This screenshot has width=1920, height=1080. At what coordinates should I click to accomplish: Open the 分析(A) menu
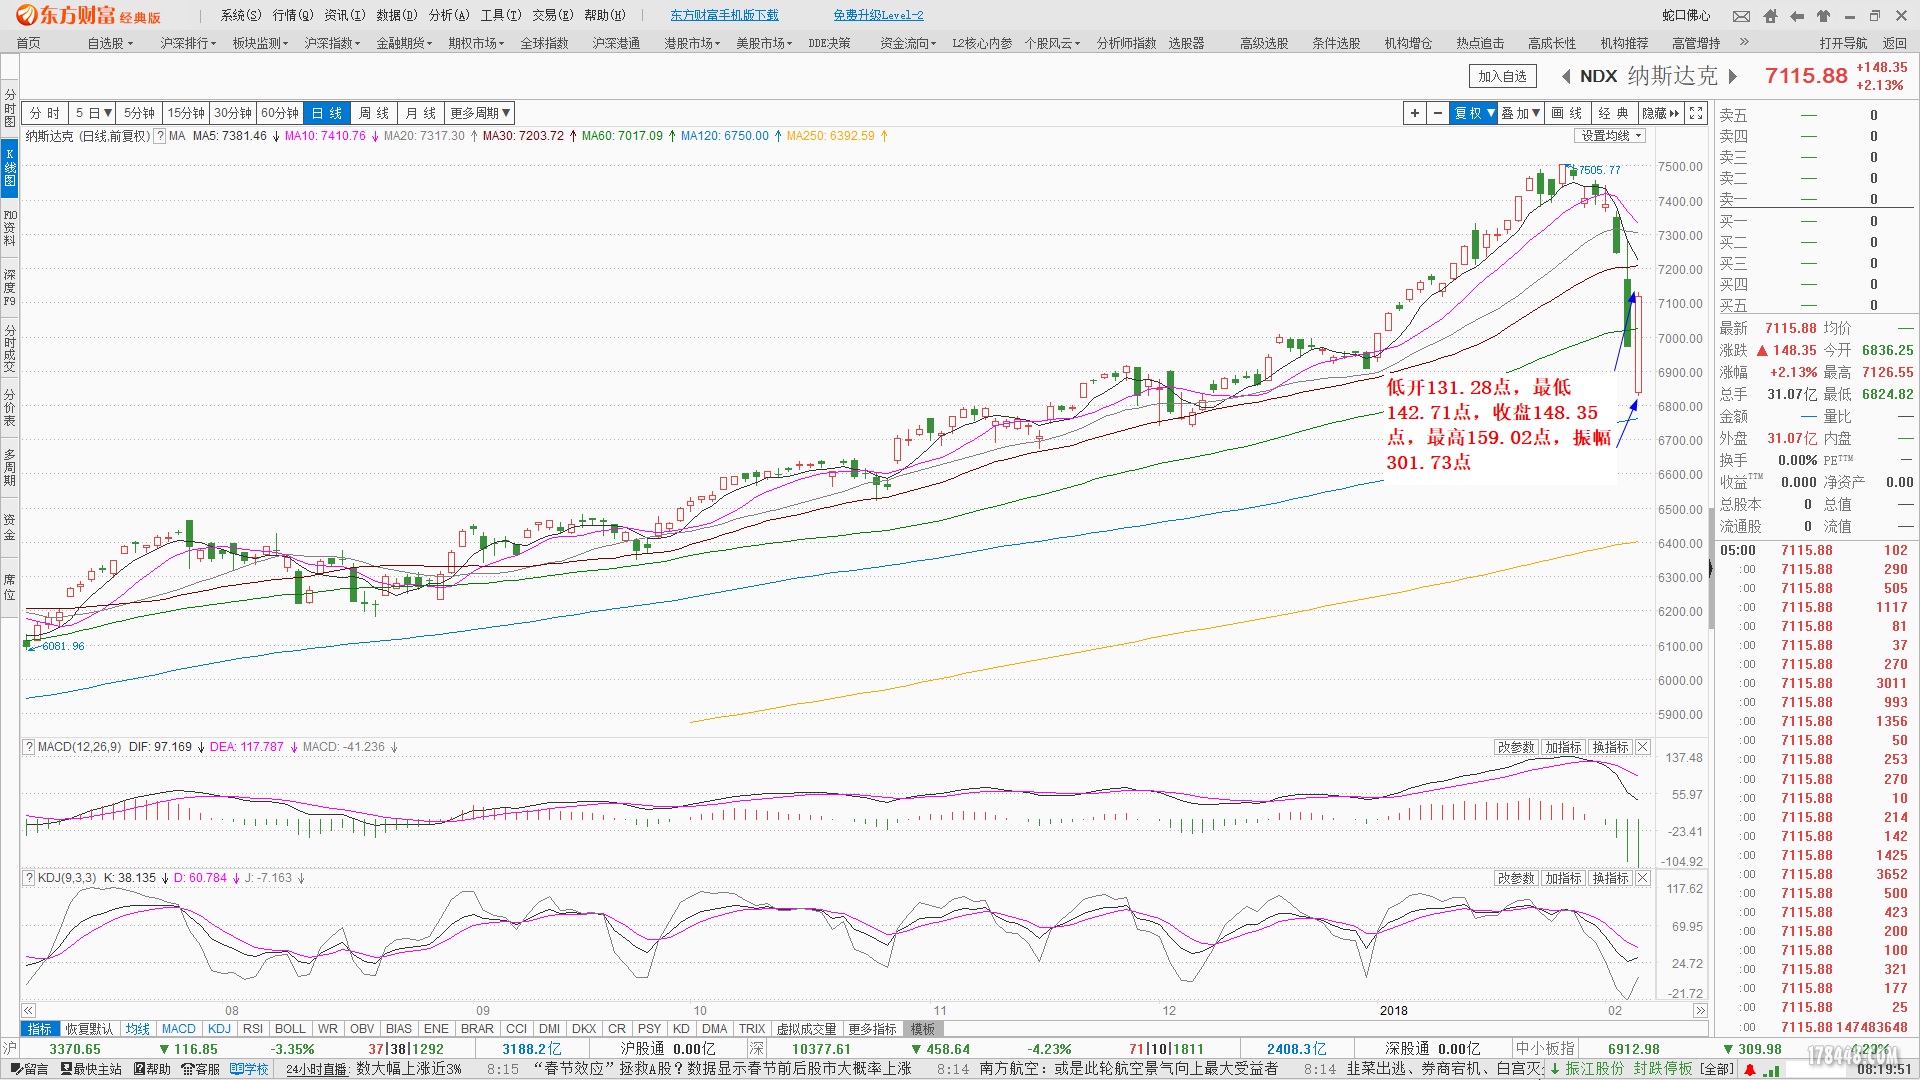pos(448,15)
